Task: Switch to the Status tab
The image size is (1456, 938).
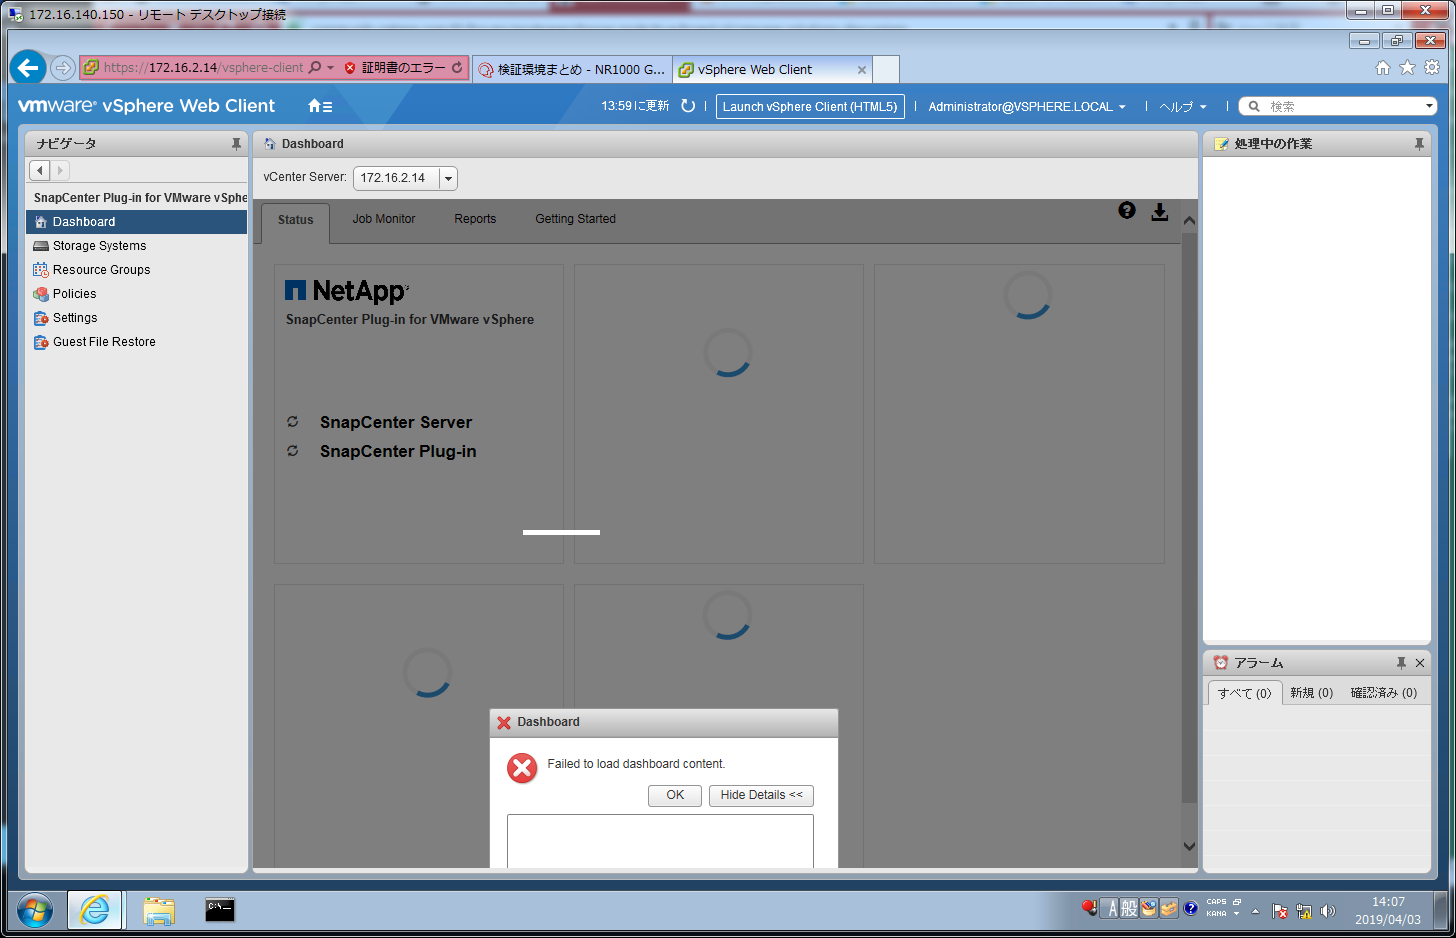Action: tap(296, 220)
